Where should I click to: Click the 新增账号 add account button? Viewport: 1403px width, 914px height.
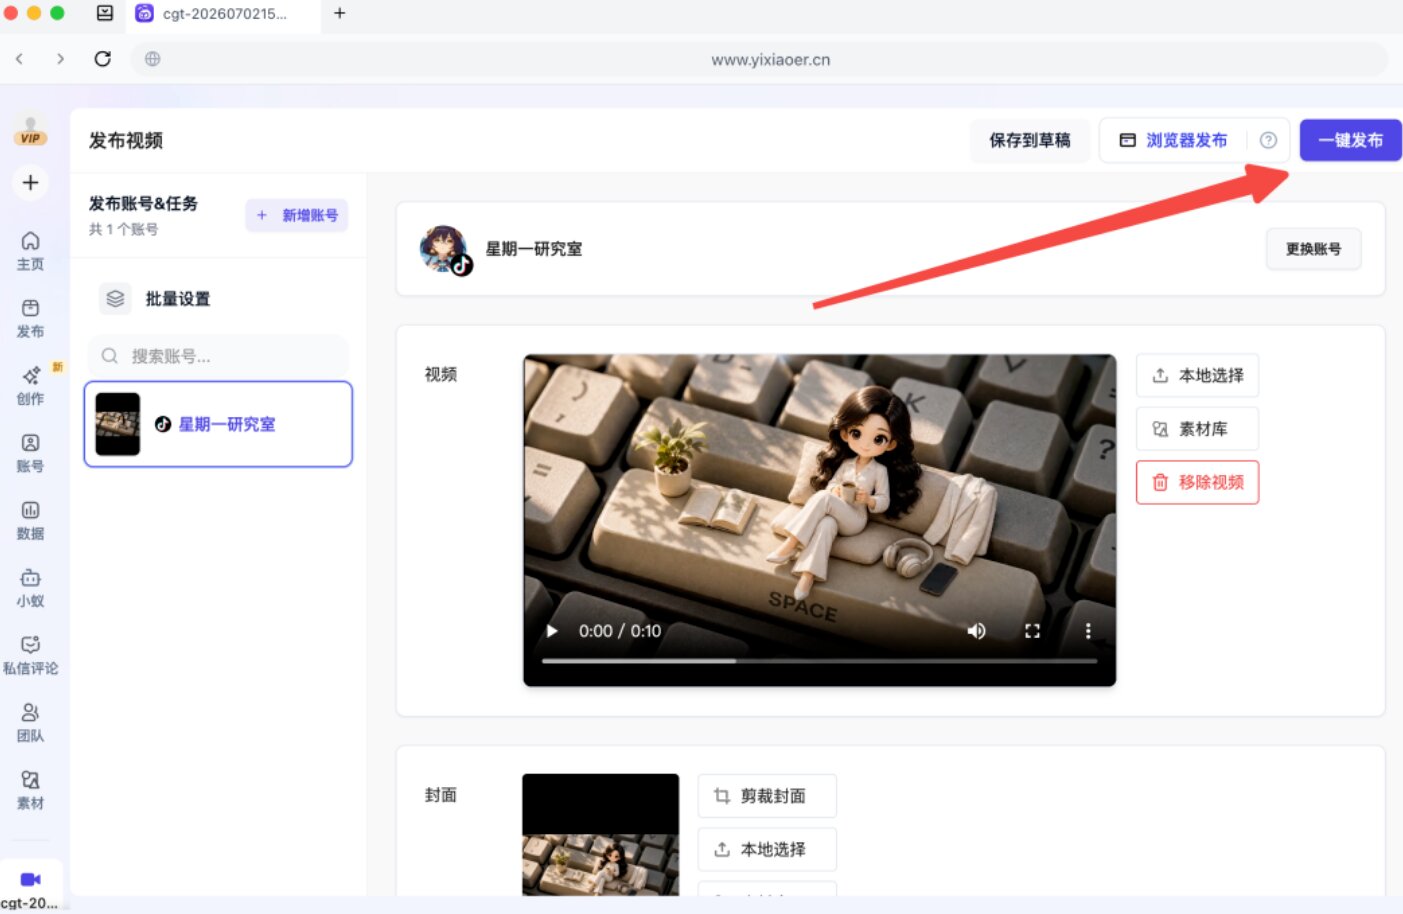[297, 215]
